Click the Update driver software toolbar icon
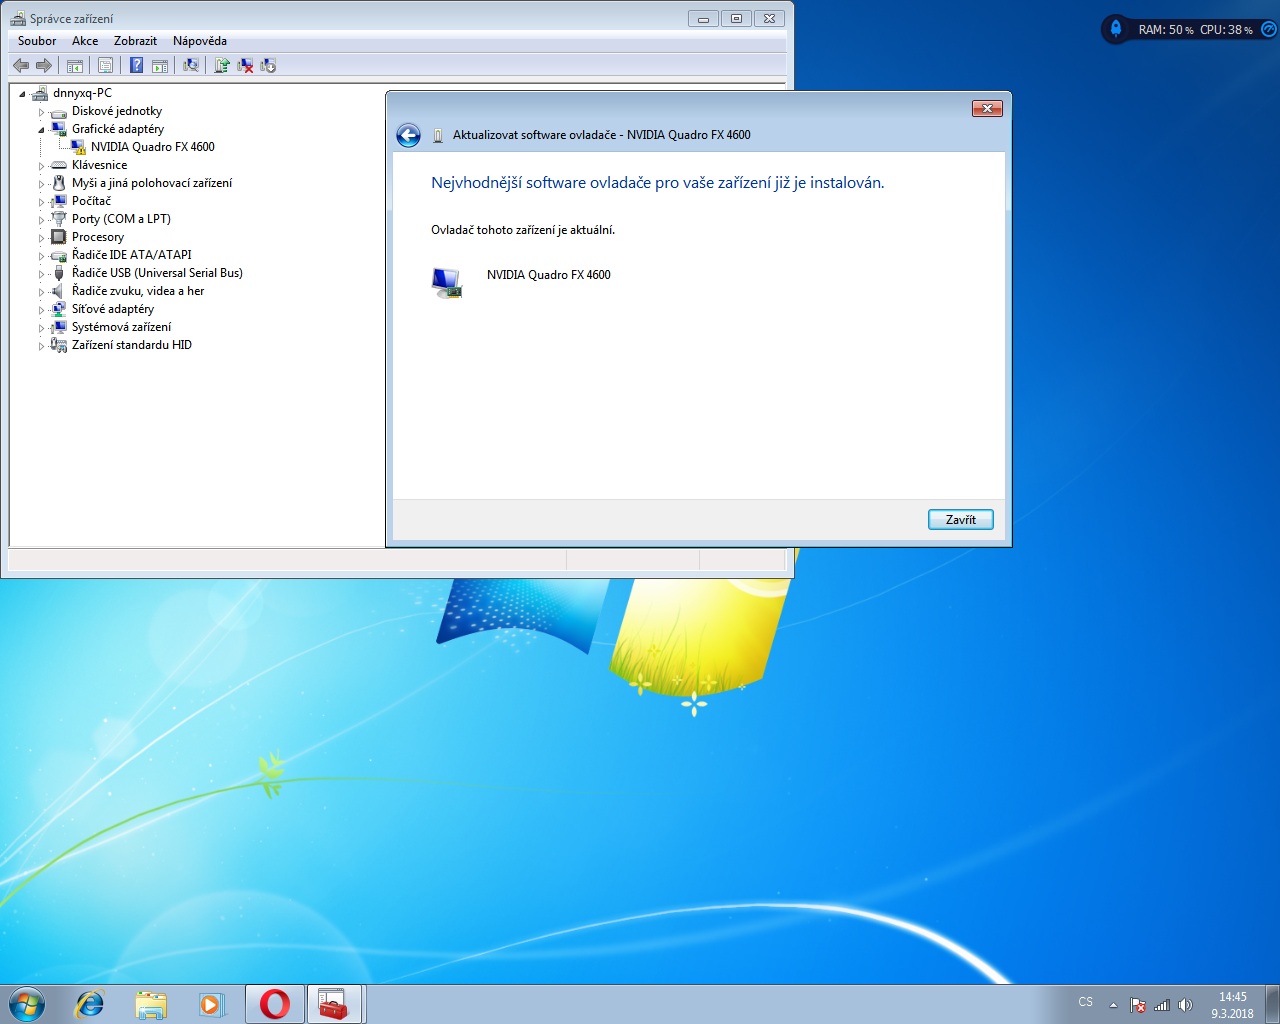This screenshot has width=1280, height=1024. coord(222,65)
